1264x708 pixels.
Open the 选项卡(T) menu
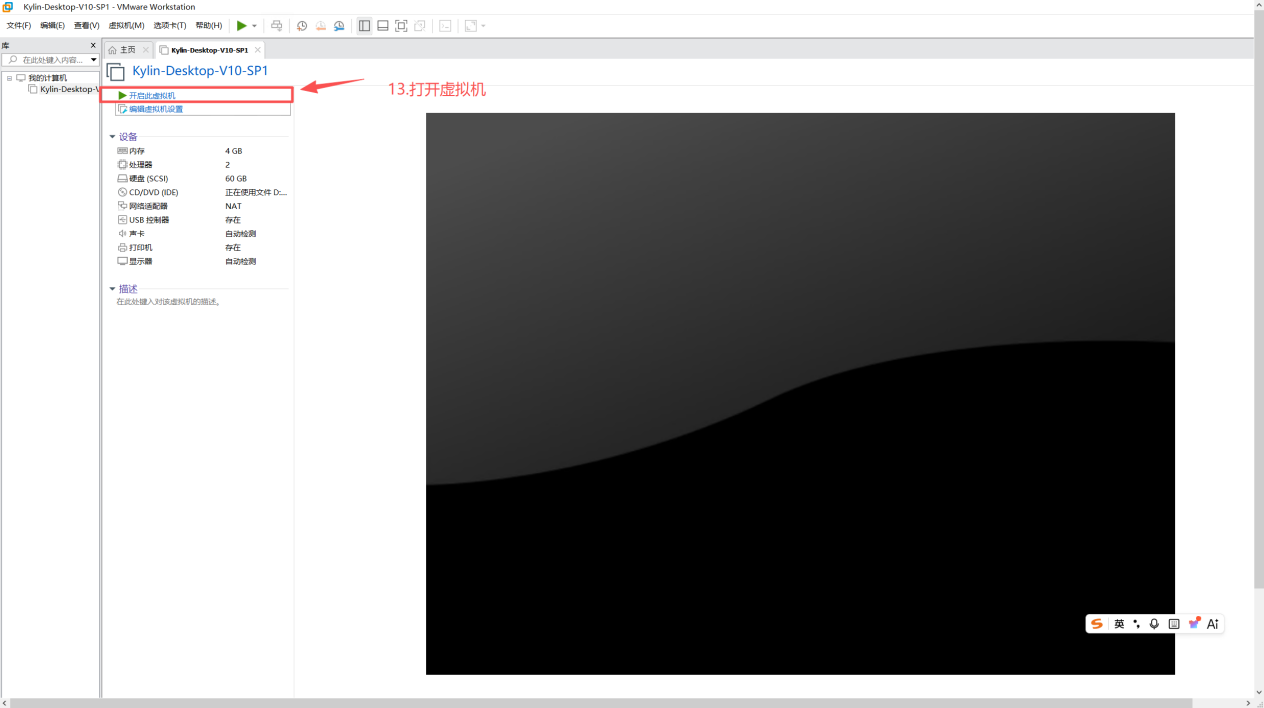[169, 26]
